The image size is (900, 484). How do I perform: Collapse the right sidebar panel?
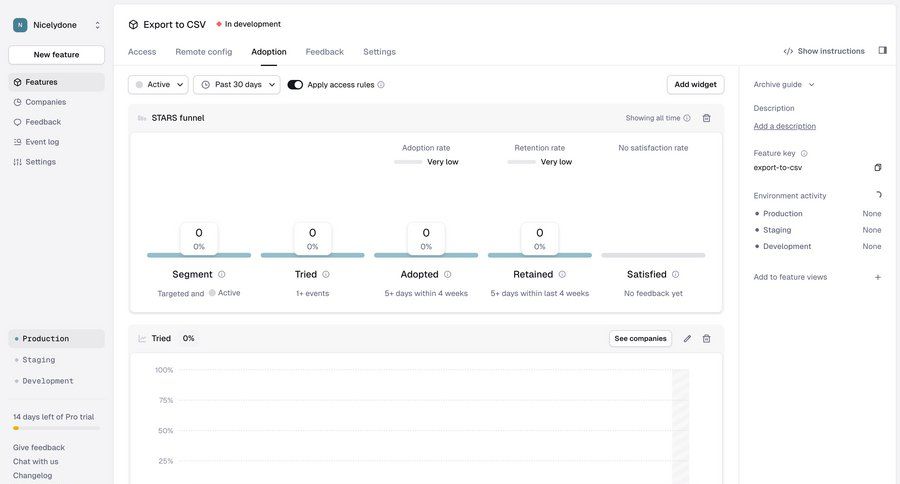tap(882, 51)
